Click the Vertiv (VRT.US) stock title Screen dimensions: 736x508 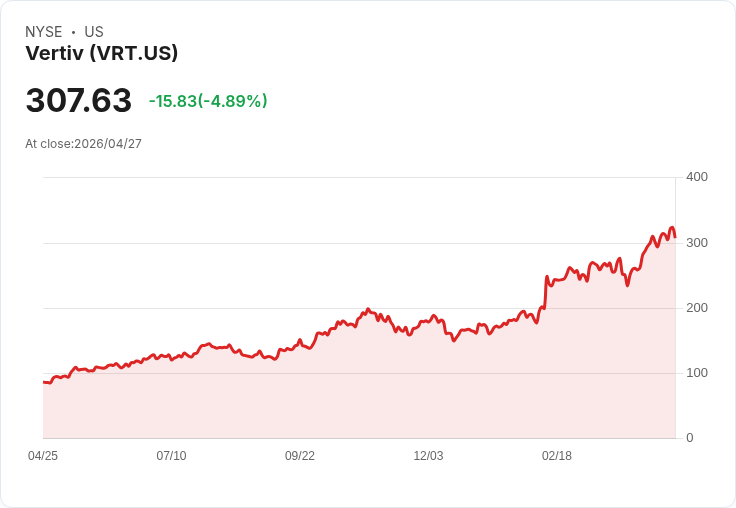point(101,54)
